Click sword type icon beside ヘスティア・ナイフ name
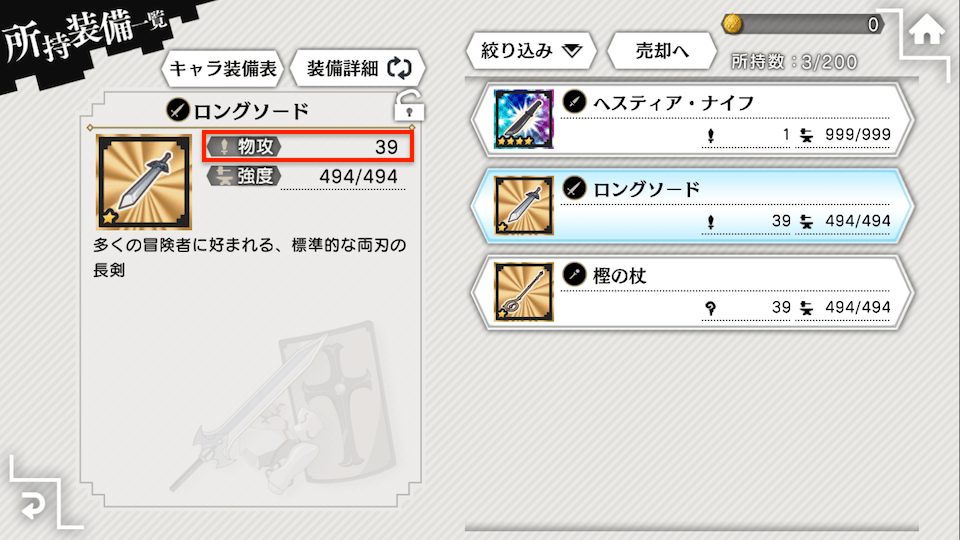Screen dimensions: 960x540 point(574,101)
